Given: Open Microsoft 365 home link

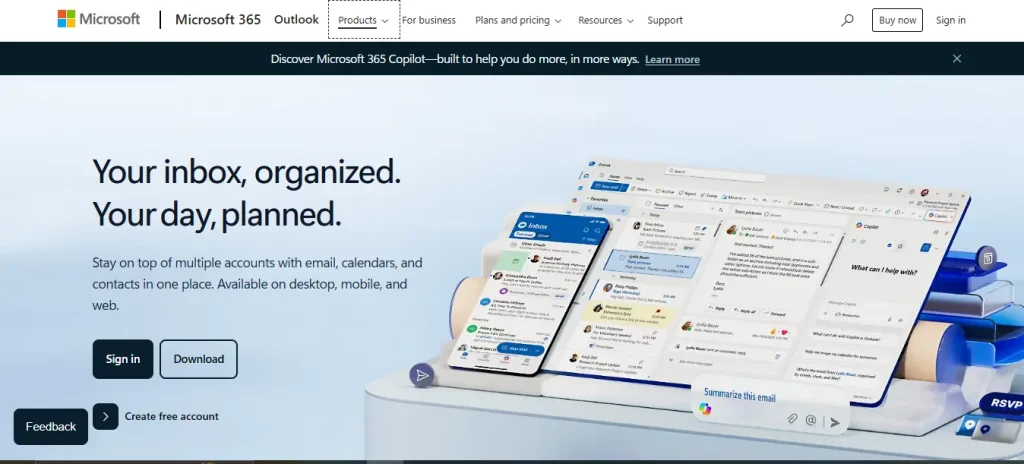Looking at the screenshot, I should pos(217,20).
